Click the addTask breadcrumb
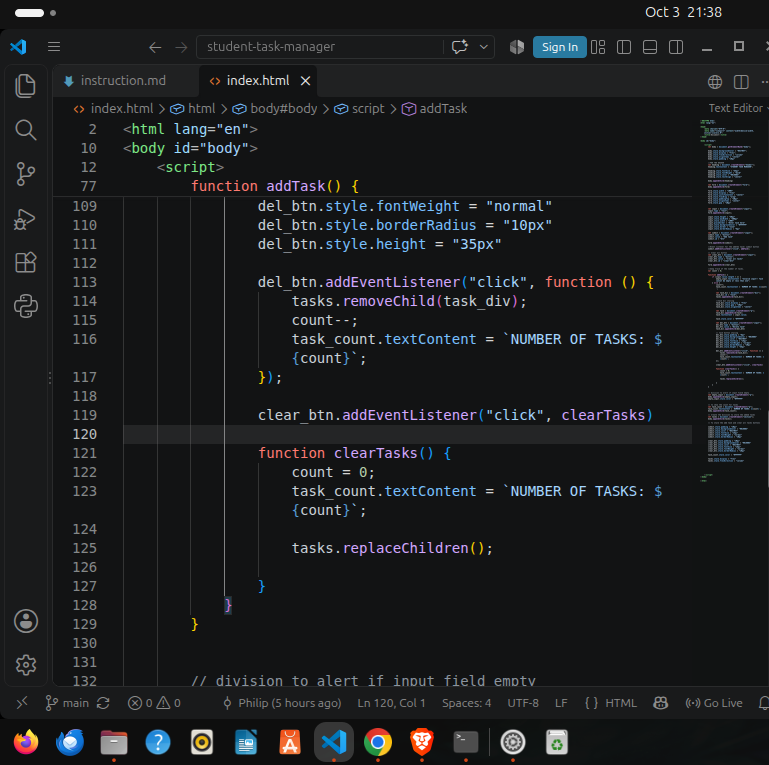This screenshot has height=765, width=769. tap(443, 108)
